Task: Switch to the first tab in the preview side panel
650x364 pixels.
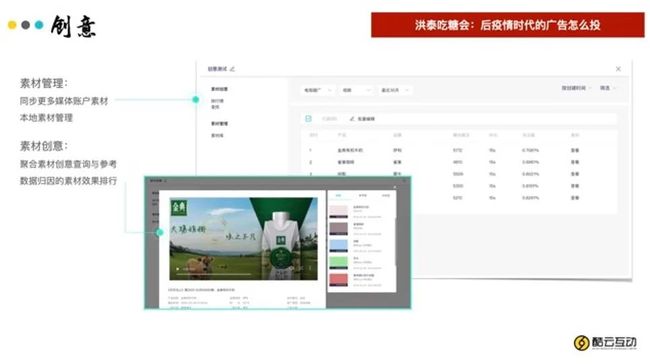Action: pos(339,195)
